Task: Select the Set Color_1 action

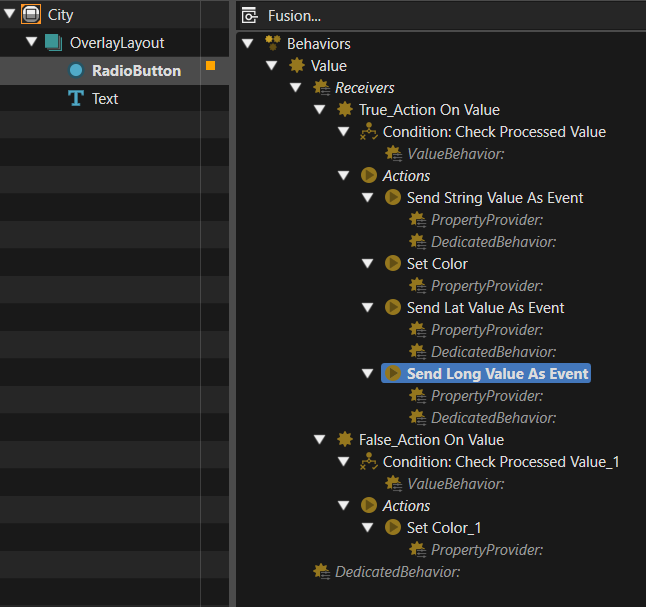Action: pyautogui.click(x=444, y=528)
